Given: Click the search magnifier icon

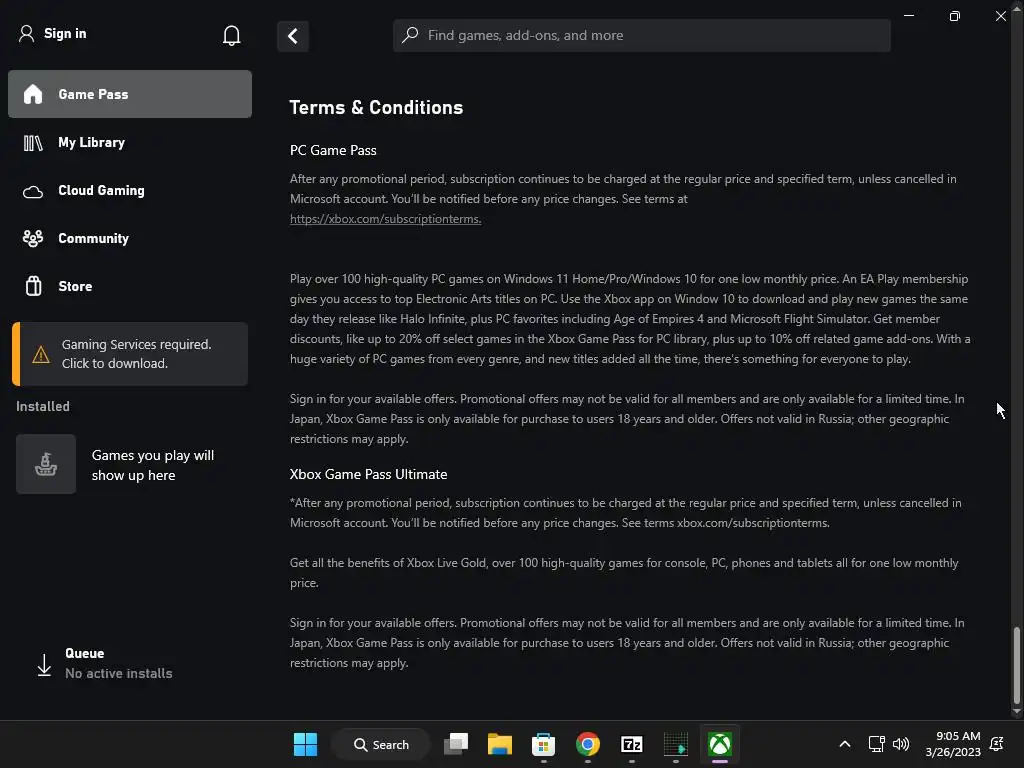Looking at the screenshot, I should 410,35.
